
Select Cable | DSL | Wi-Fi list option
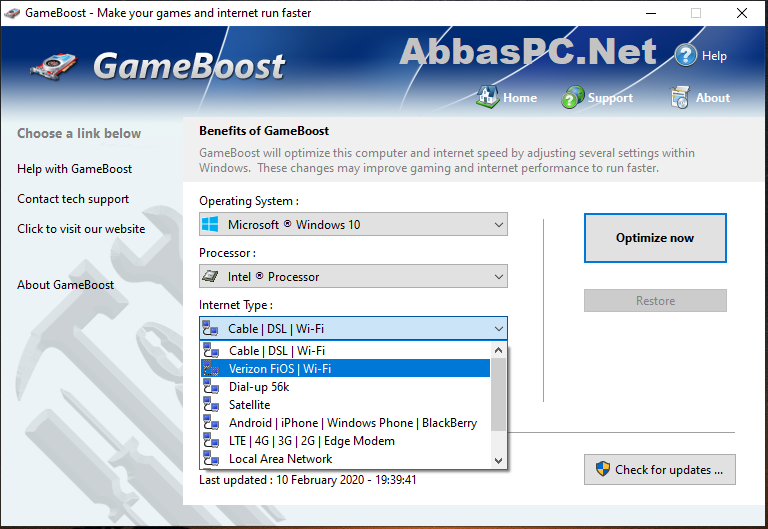click(x=346, y=351)
